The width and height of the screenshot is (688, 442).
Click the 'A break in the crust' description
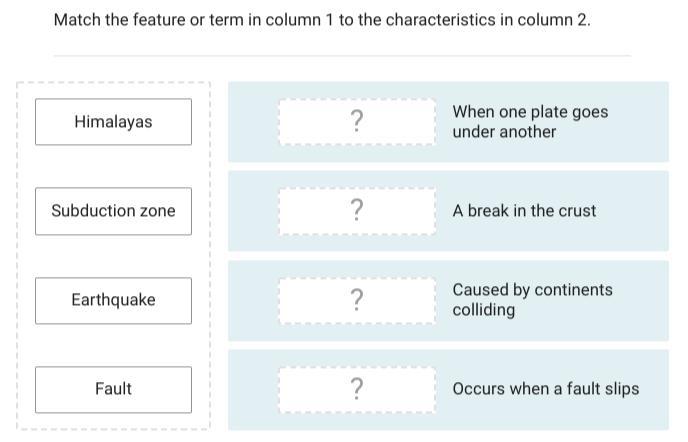point(524,211)
